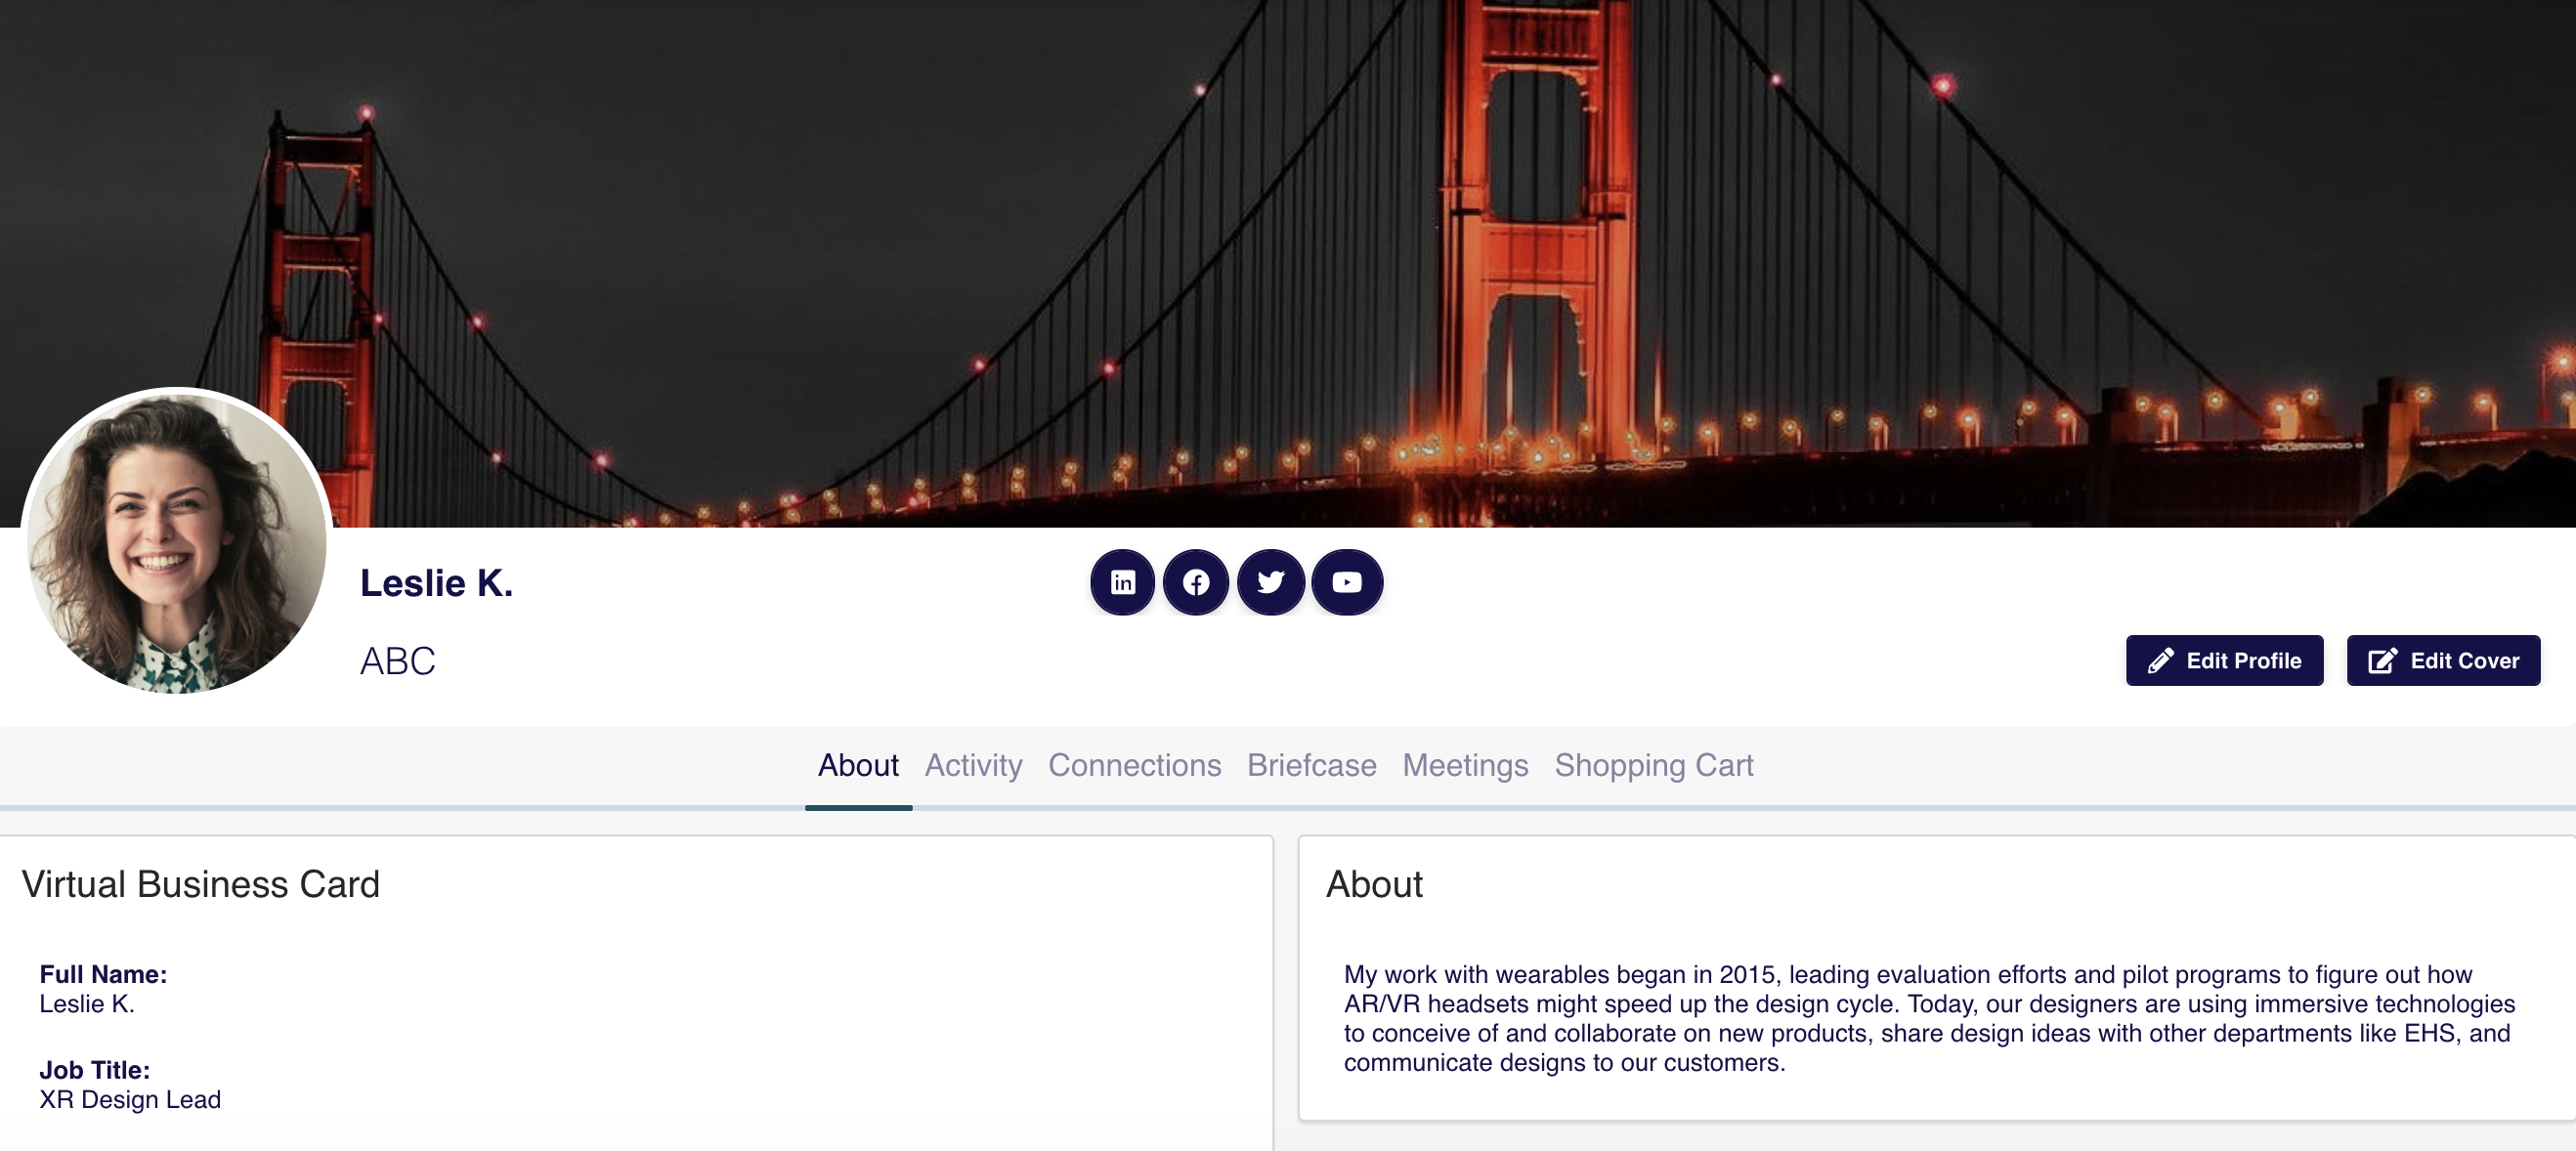Image resolution: width=2576 pixels, height=1151 pixels.
Task: Go to the Briefcase tab
Action: click(x=1311, y=765)
